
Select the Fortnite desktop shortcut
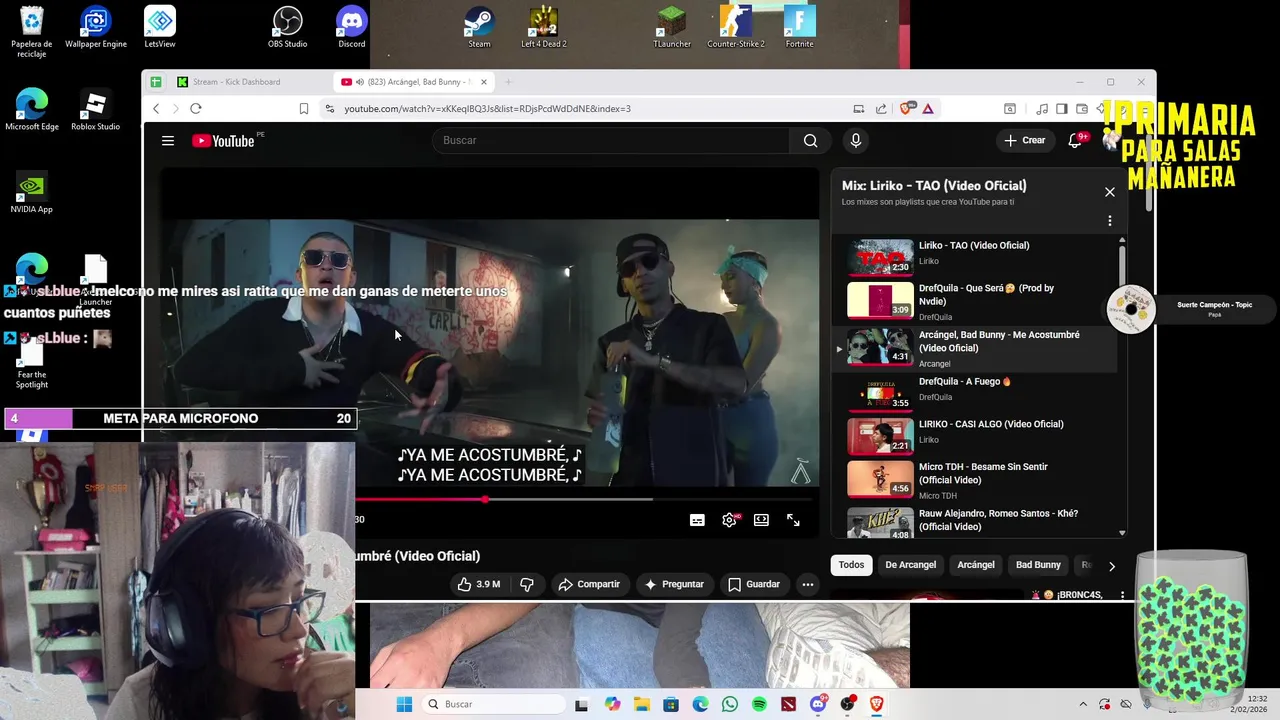[x=800, y=28]
